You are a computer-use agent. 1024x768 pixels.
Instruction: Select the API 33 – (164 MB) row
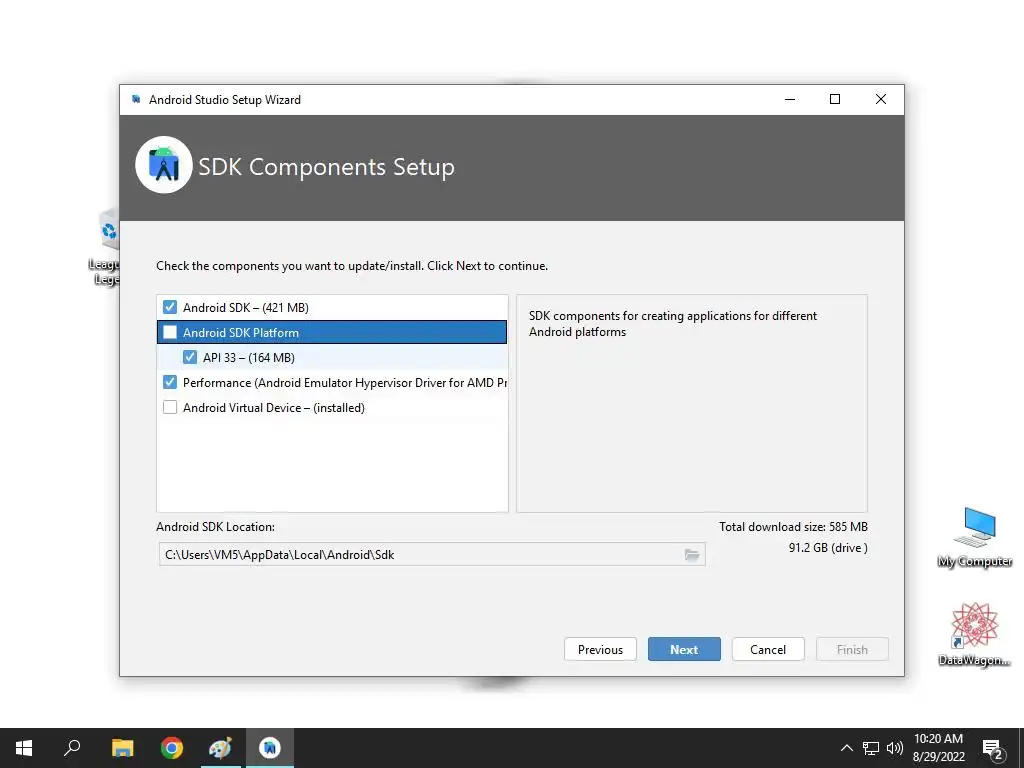[332, 357]
